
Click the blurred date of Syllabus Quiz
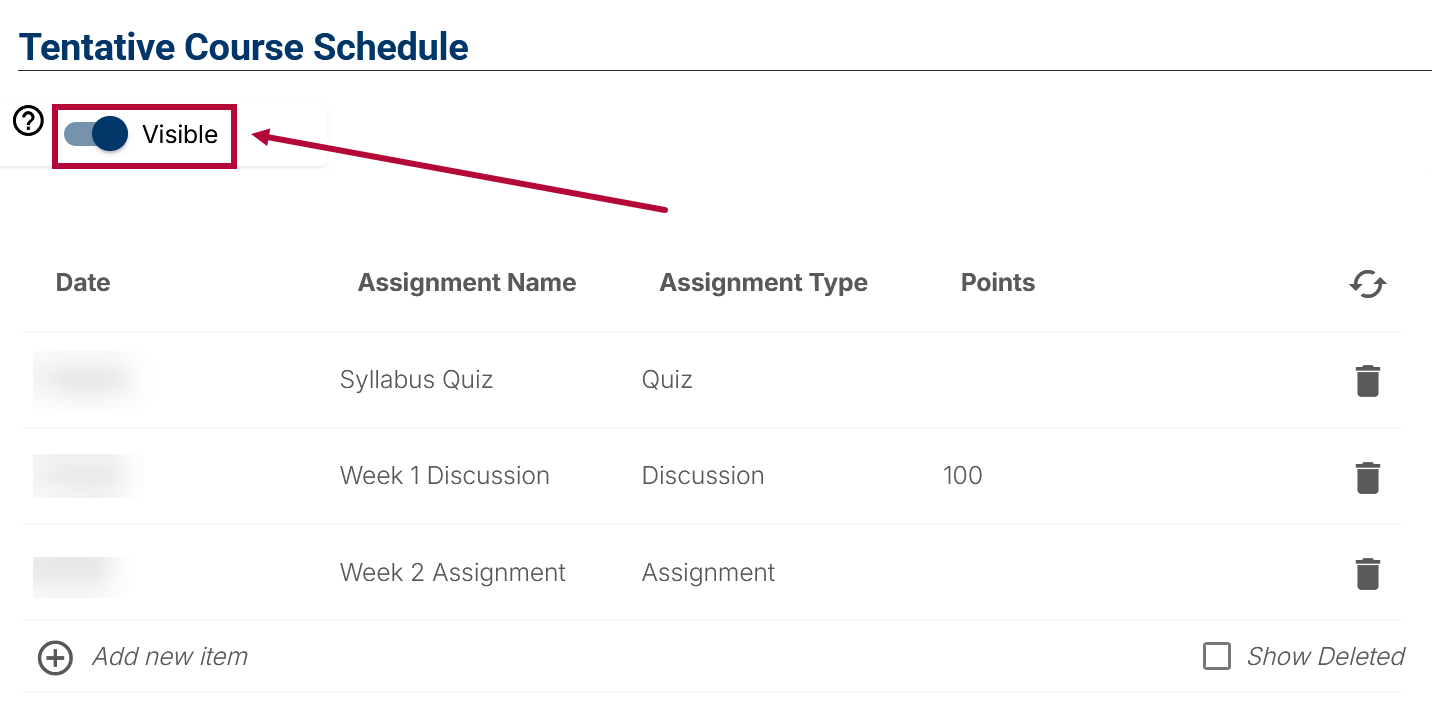88,380
